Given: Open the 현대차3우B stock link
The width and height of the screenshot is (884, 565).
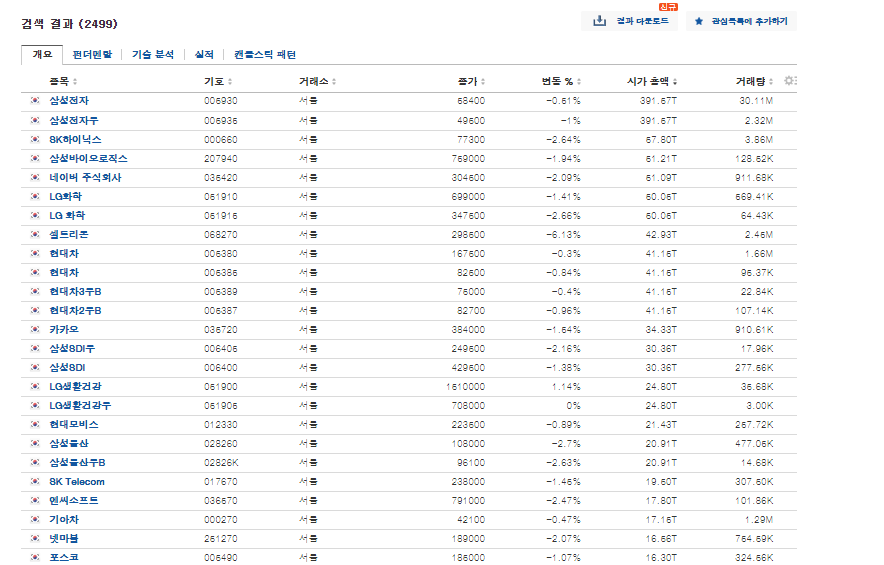Looking at the screenshot, I should point(75,292).
